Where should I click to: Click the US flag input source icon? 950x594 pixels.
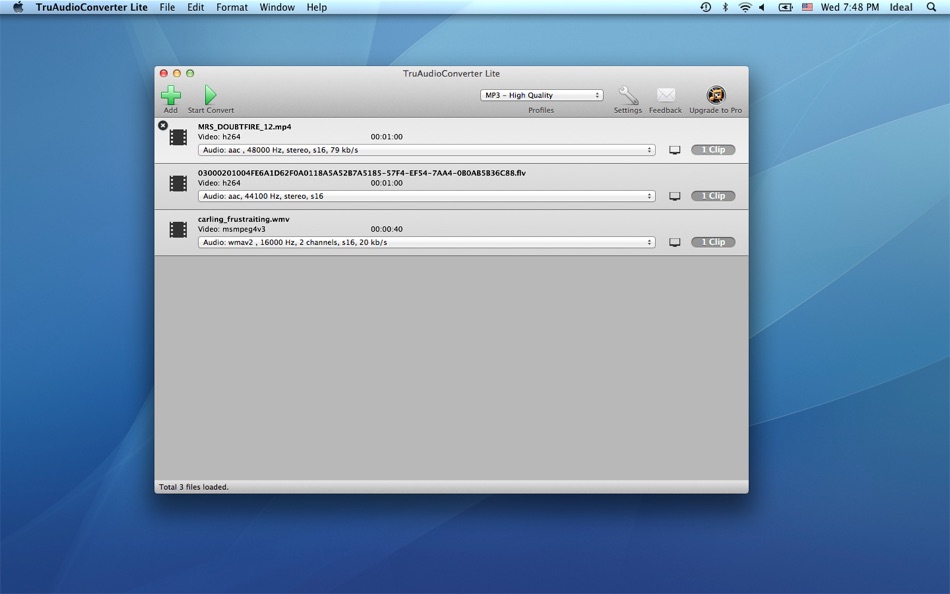click(x=807, y=7)
